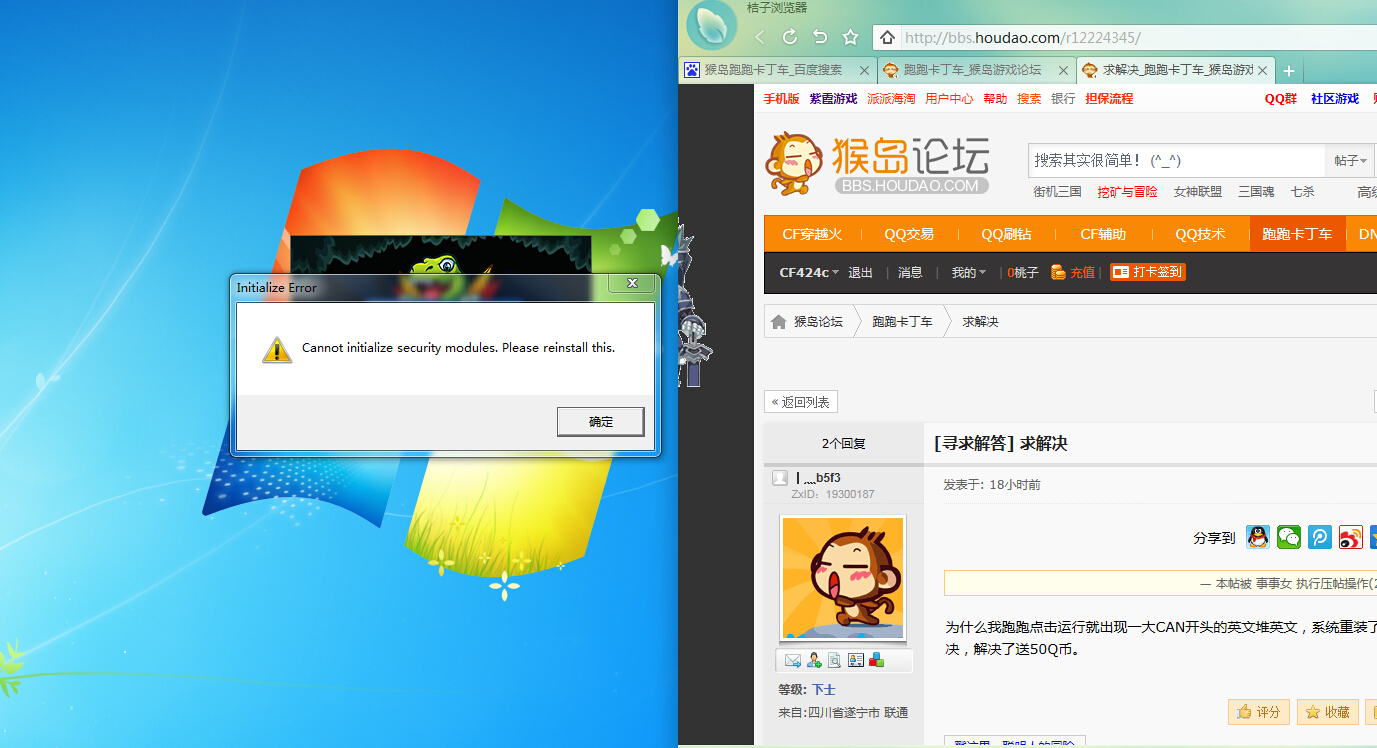Open the poster's monkey avatar image
Screen dimensions: 1377x748
tap(843, 578)
